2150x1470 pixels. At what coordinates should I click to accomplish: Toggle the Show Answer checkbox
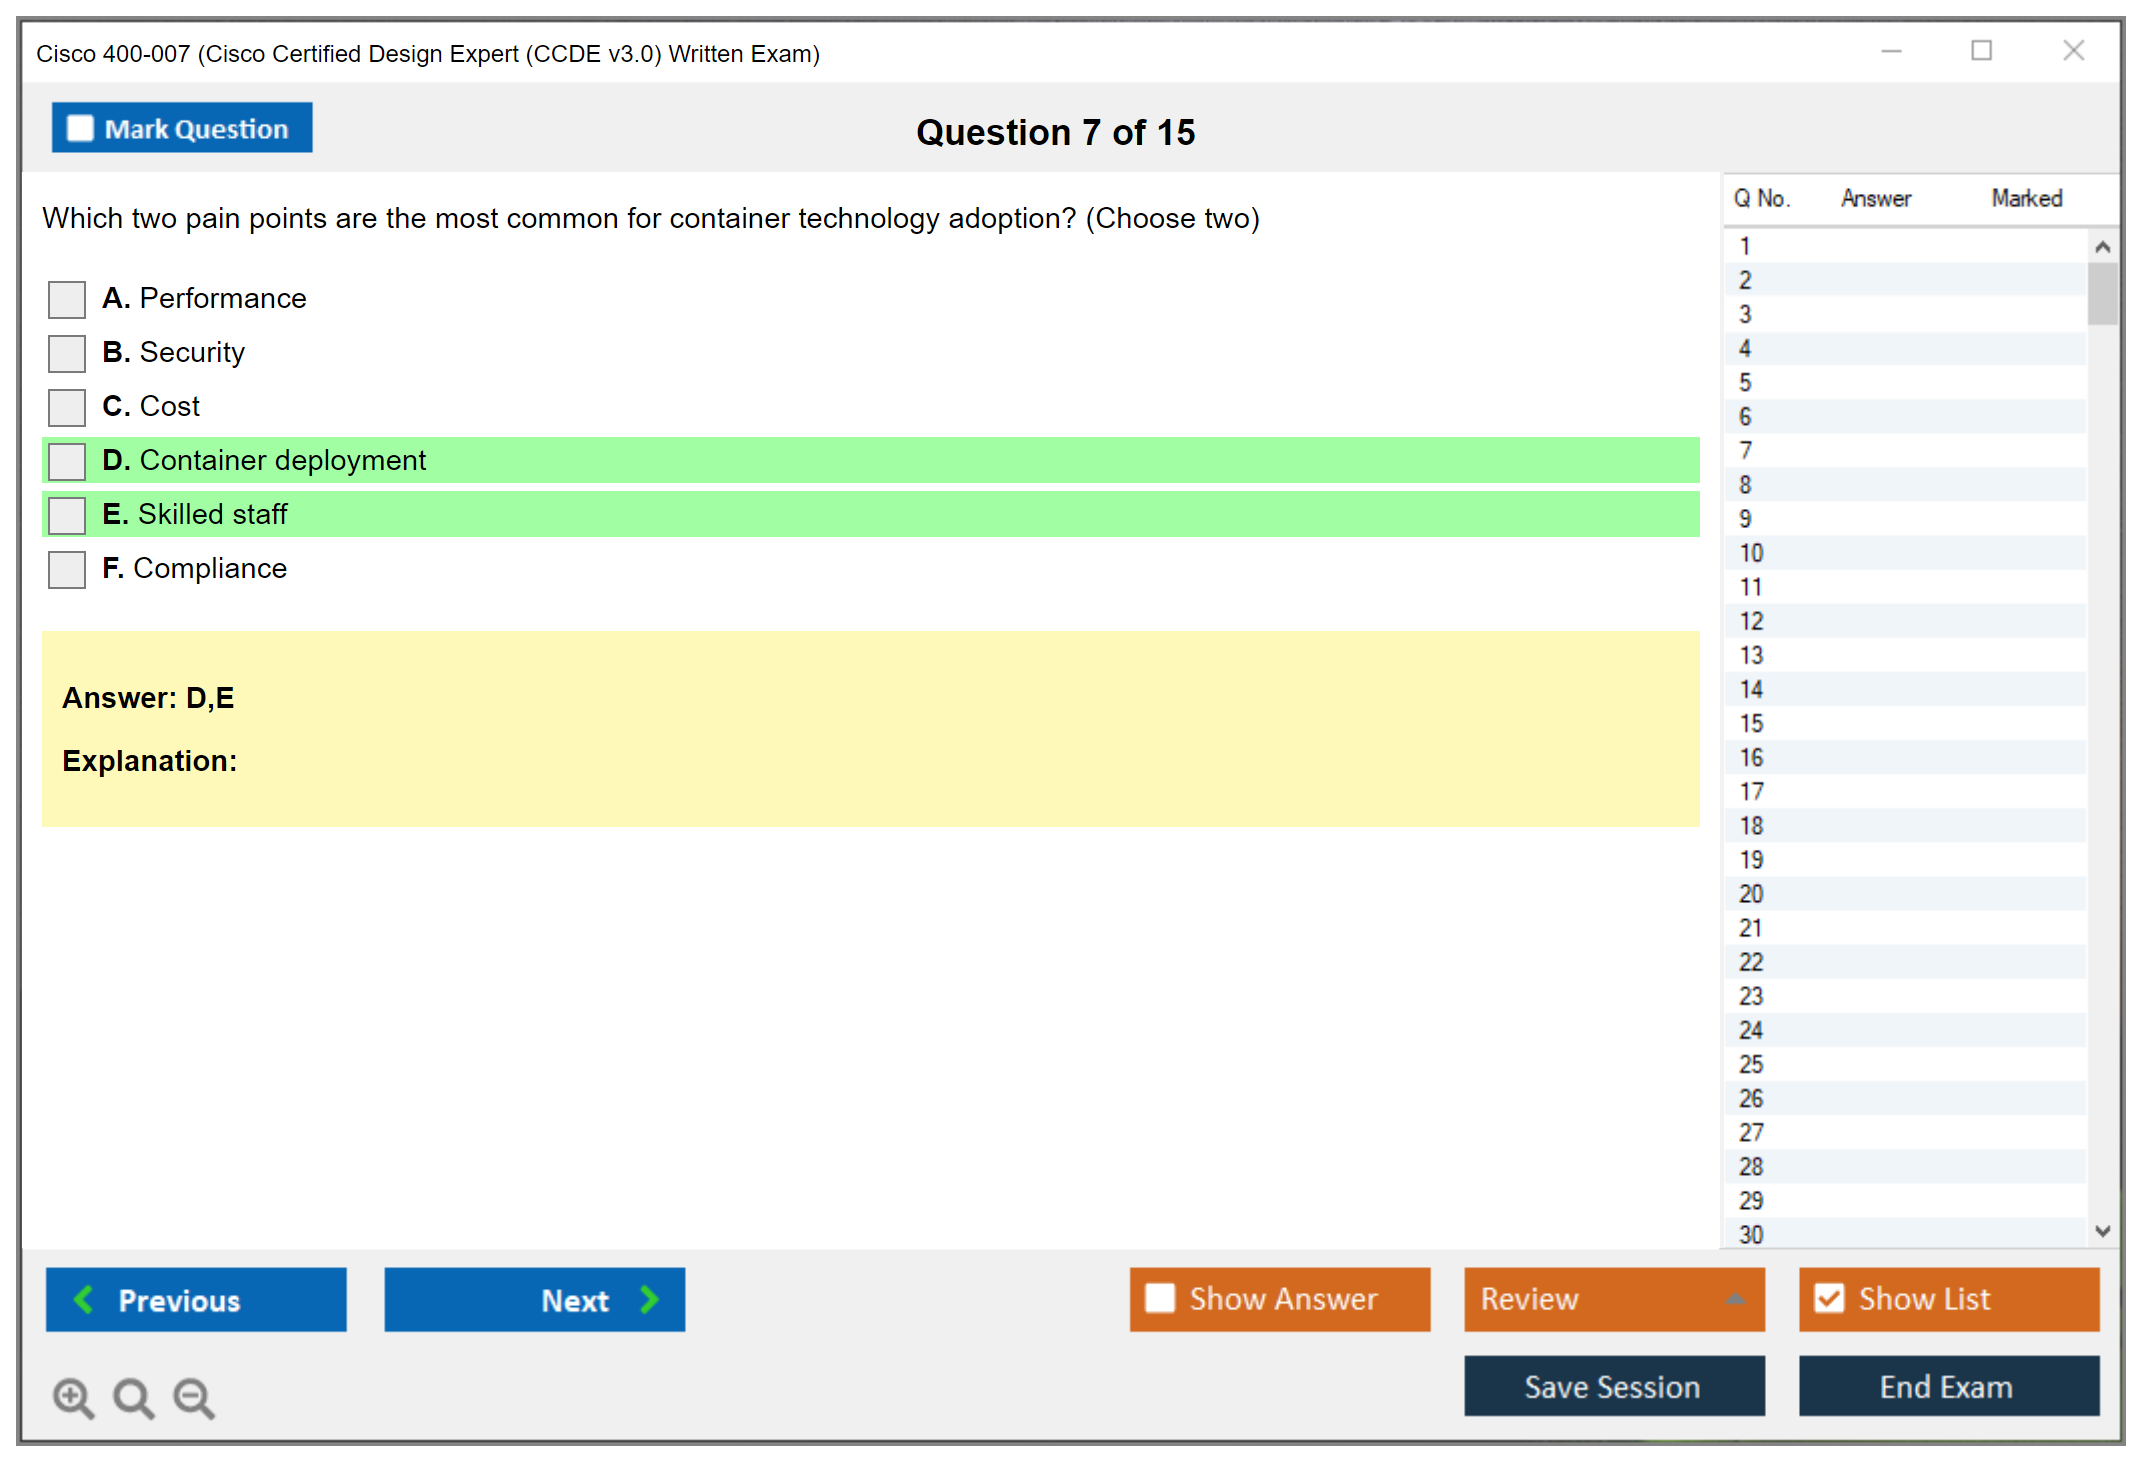point(1160,1298)
